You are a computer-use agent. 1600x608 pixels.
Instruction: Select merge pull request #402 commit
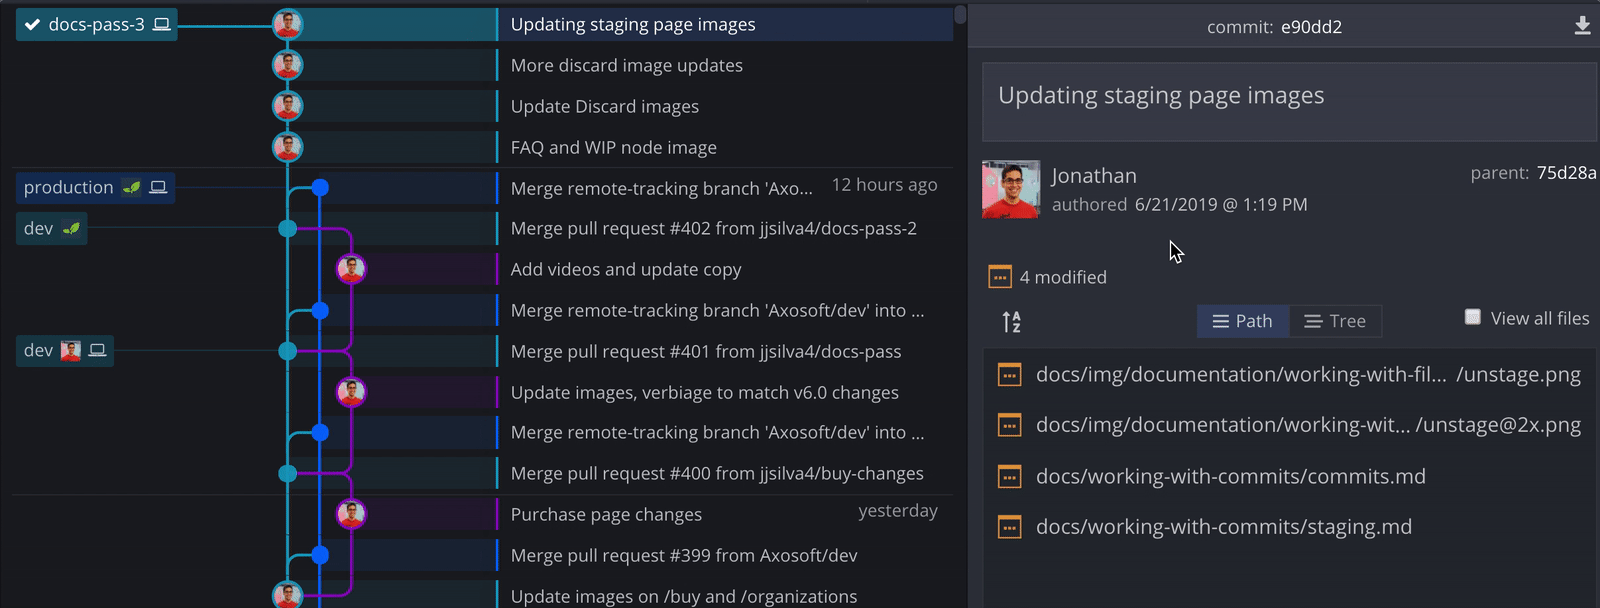713,228
